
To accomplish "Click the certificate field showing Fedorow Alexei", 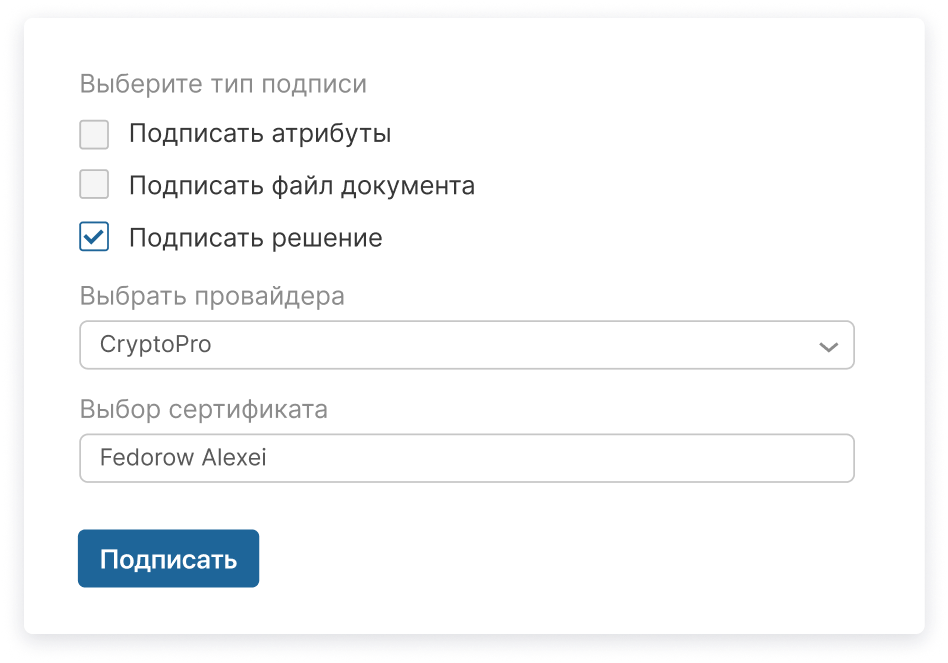I will [466, 458].
